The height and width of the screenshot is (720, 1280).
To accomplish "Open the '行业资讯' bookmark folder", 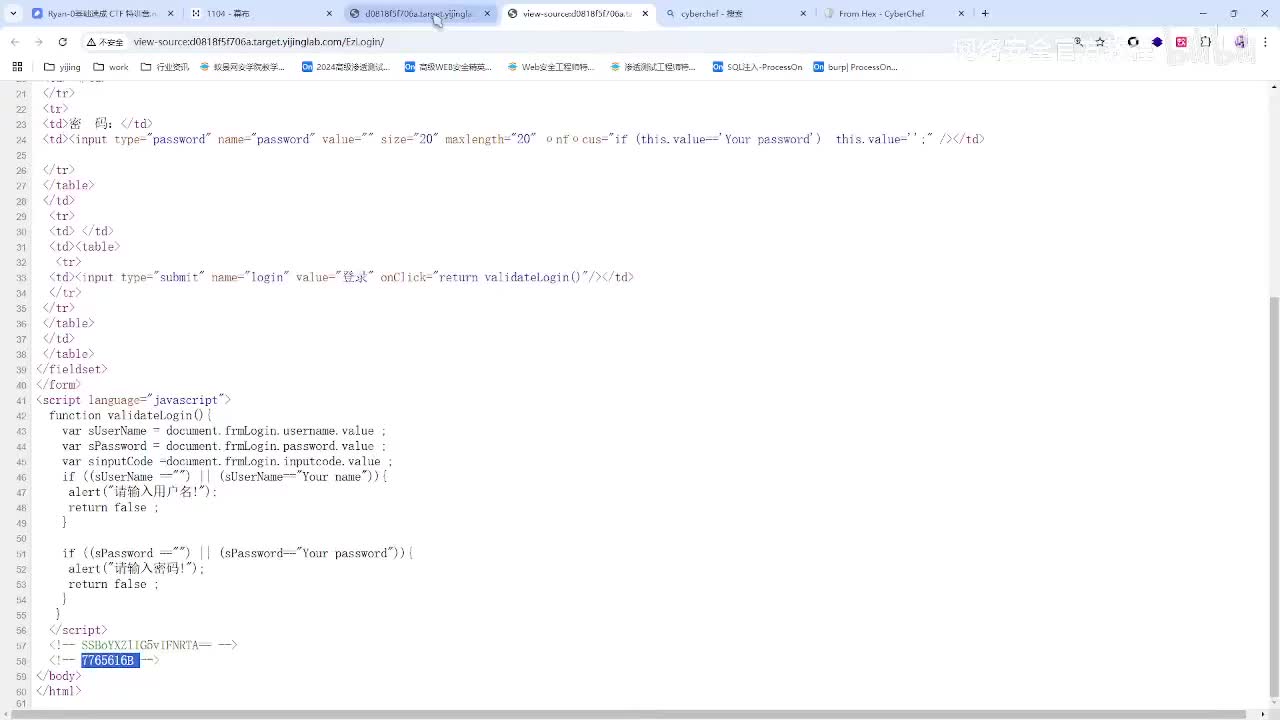I will pos(165,67).
